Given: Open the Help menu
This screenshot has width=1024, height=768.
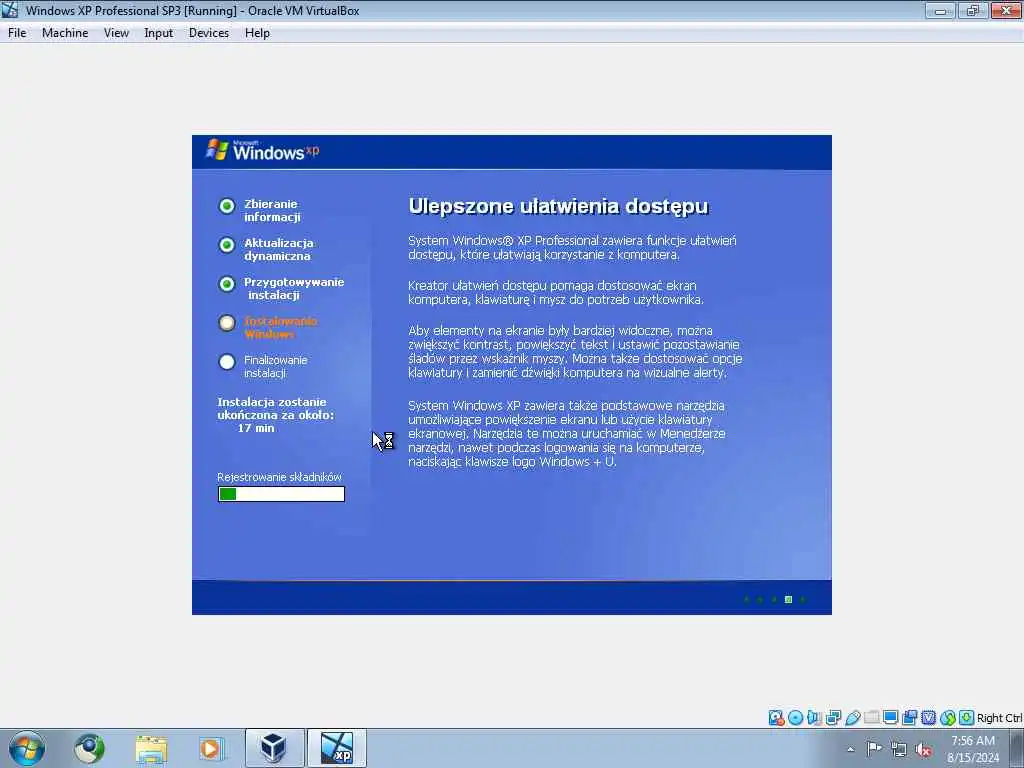Looking at the screenshot, I should (x=257, y=33).
